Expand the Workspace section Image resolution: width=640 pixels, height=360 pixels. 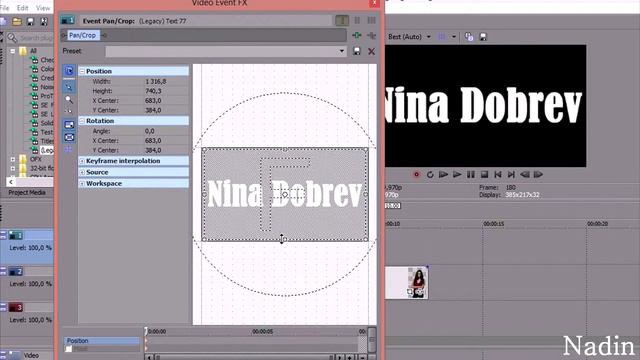click(82, 184)
